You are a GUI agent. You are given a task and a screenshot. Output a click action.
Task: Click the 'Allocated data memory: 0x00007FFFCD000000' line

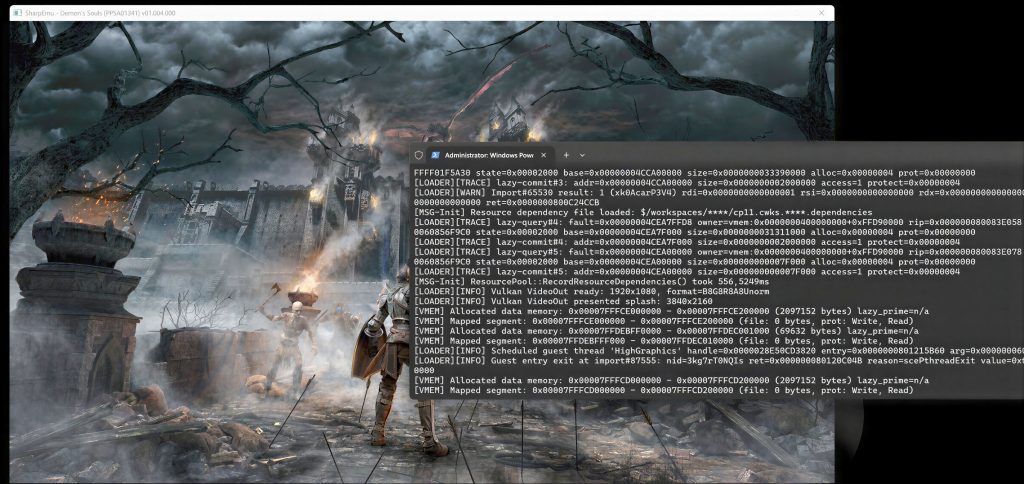click(x=671, y=380)
